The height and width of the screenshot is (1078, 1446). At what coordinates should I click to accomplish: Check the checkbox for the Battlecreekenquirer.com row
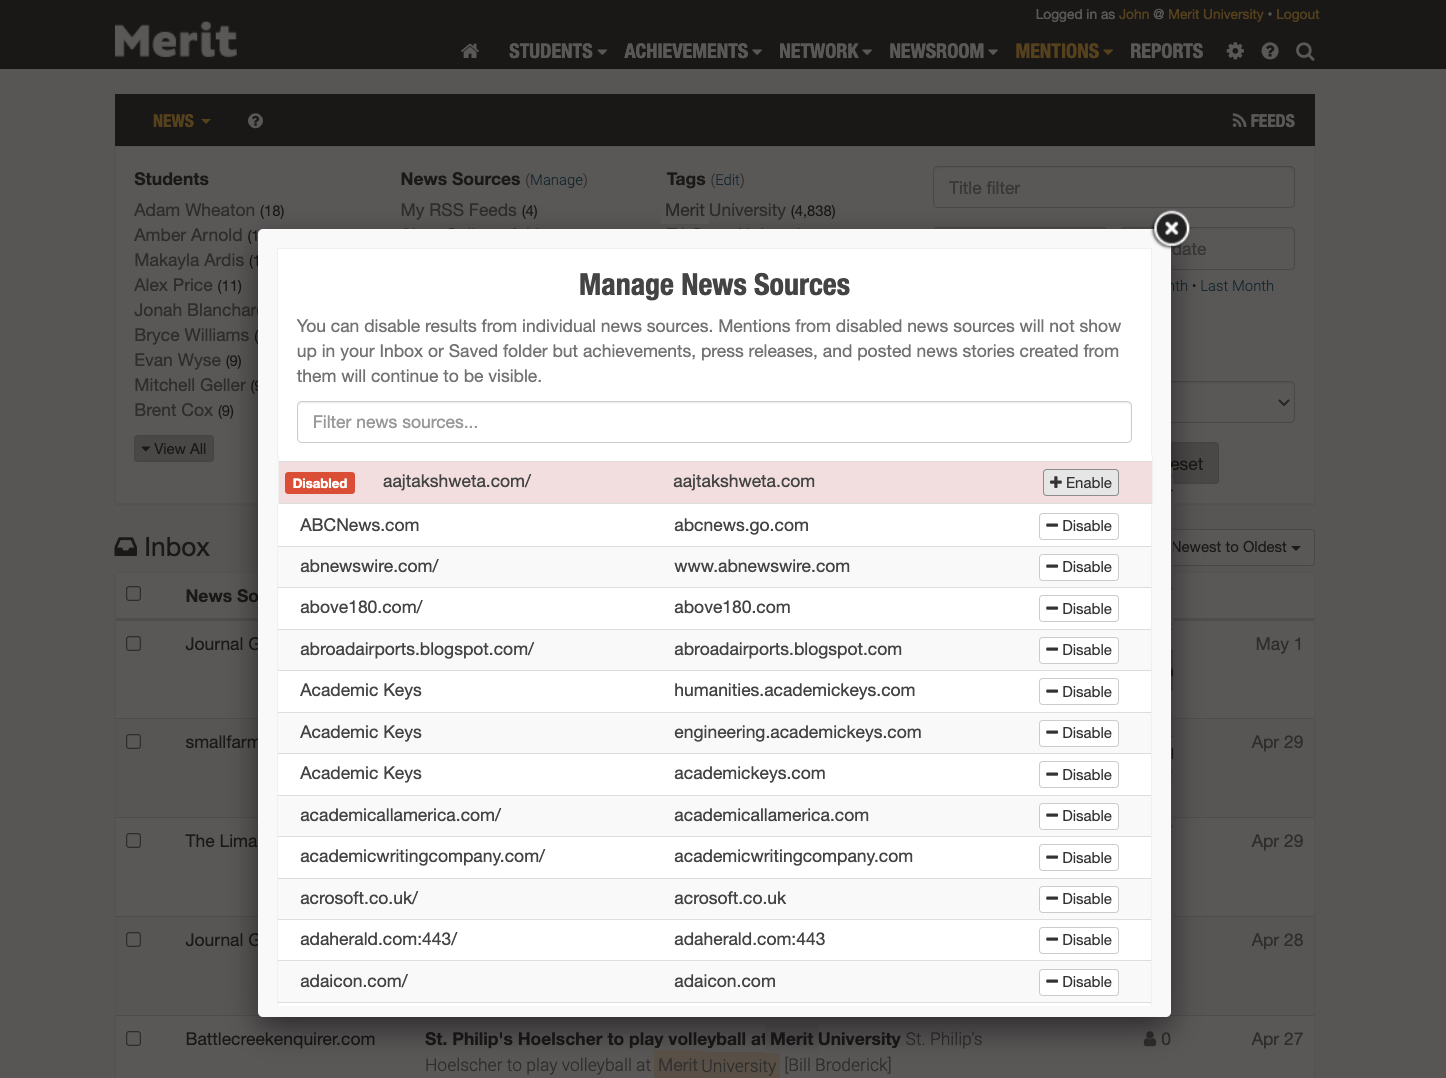click(x=133, y=1039)
